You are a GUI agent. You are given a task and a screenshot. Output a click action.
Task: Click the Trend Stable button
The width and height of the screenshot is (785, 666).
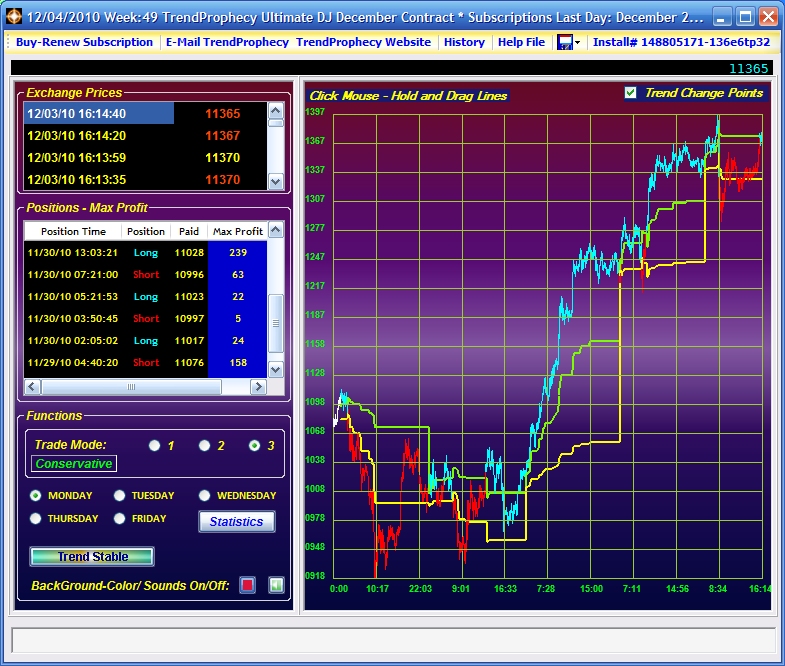click(x=92, y=556)
